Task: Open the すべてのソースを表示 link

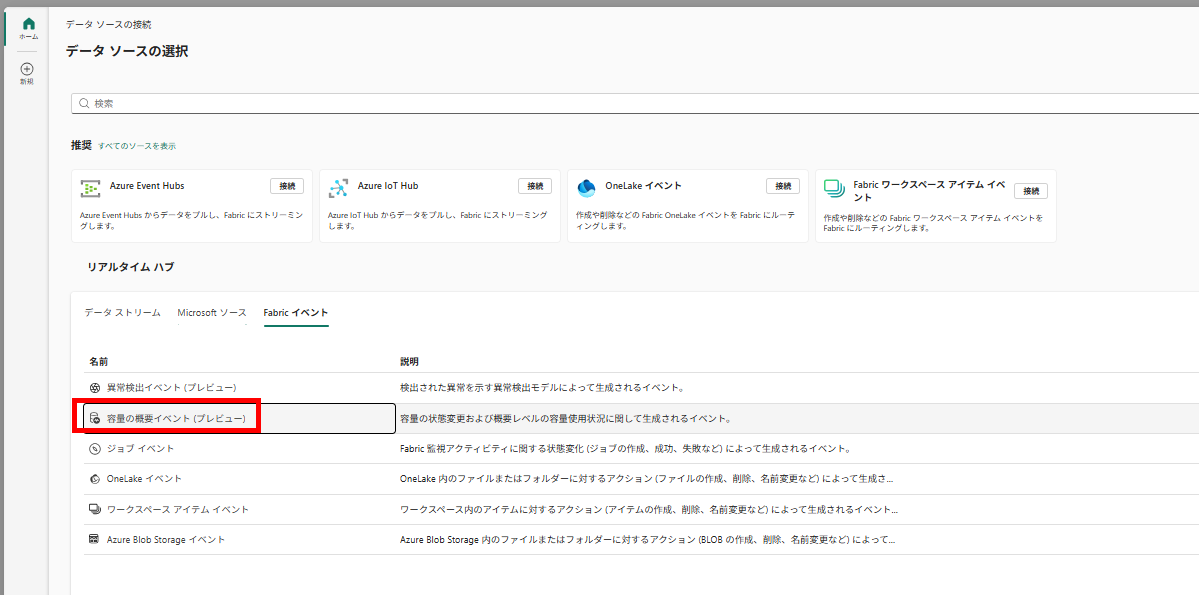Action: 137,146
